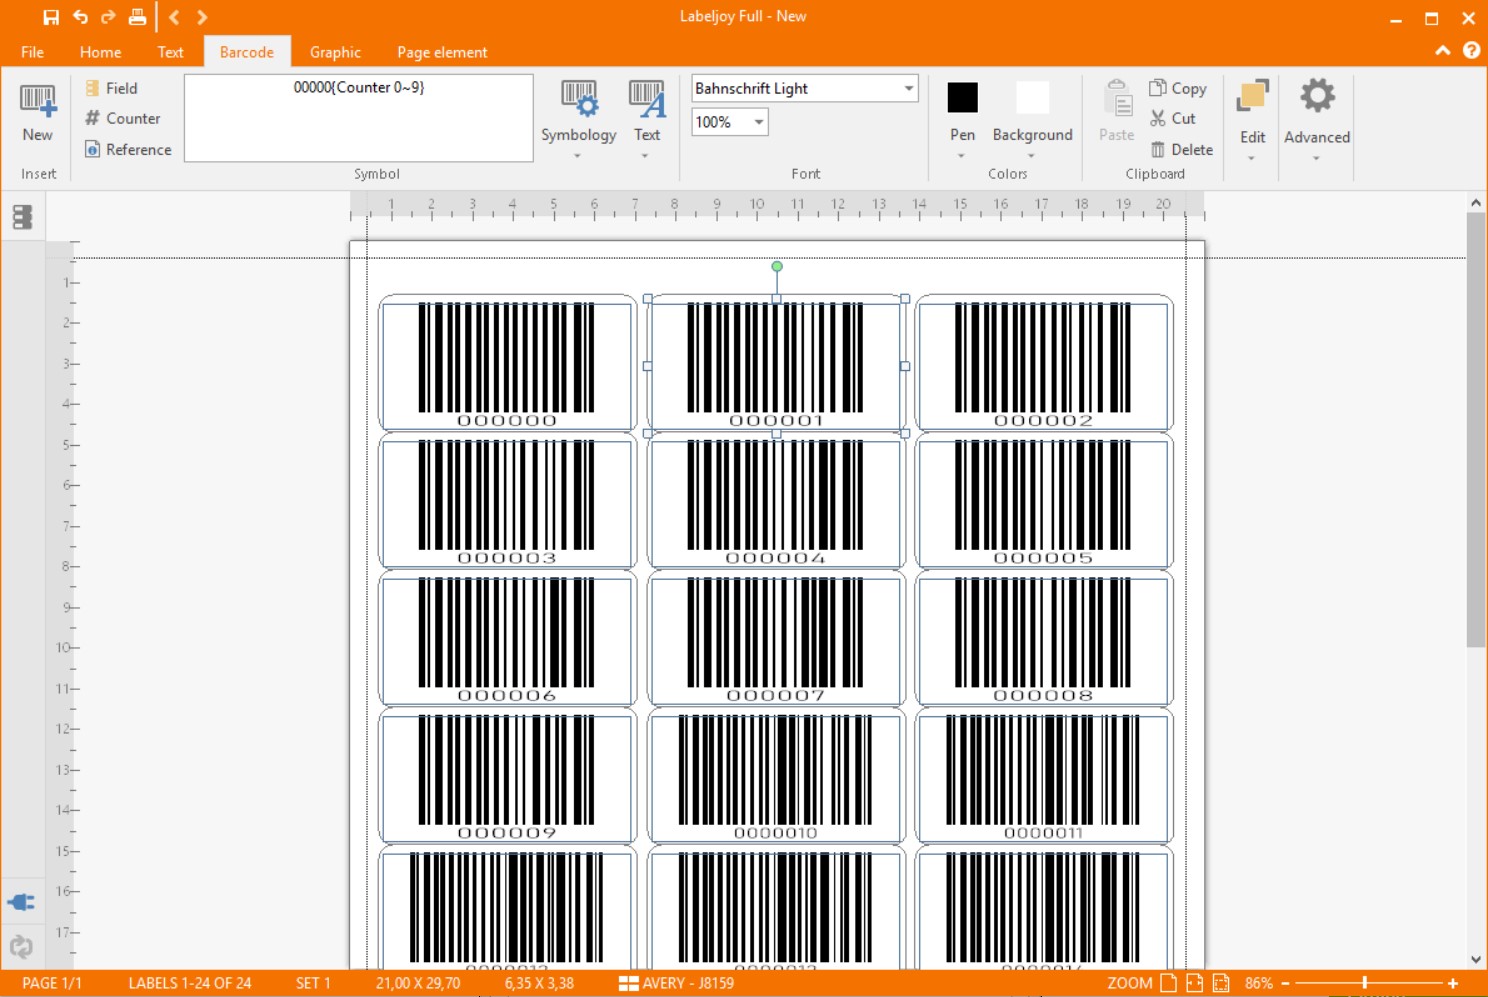Copy the selected barcode element

[x=1178, y=88]
